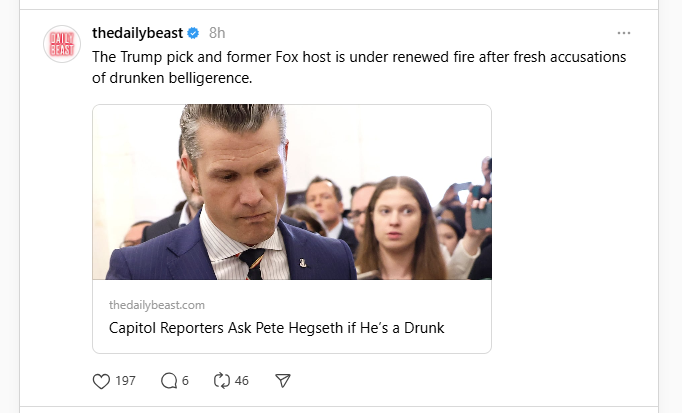Click the 46 reposts count
The image size is (682, 413).
coord(242,381)
